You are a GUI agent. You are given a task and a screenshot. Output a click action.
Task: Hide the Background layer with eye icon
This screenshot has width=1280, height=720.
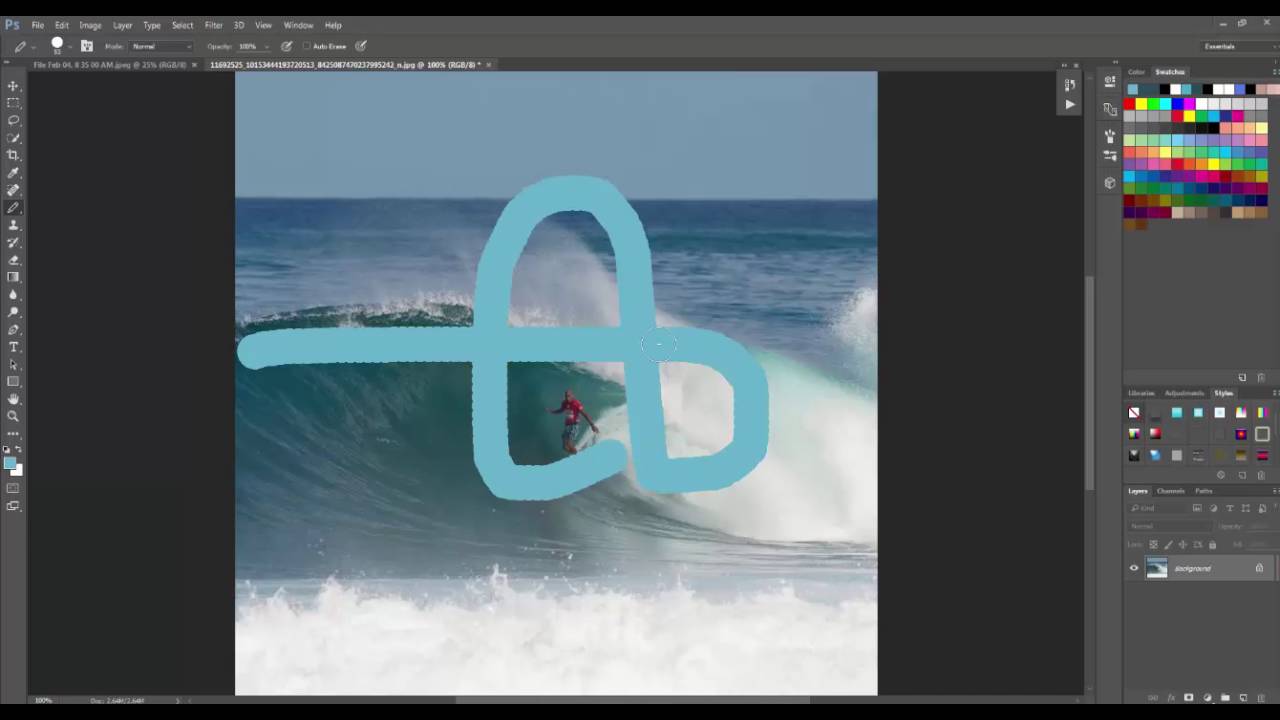(x=1134, y=568)
